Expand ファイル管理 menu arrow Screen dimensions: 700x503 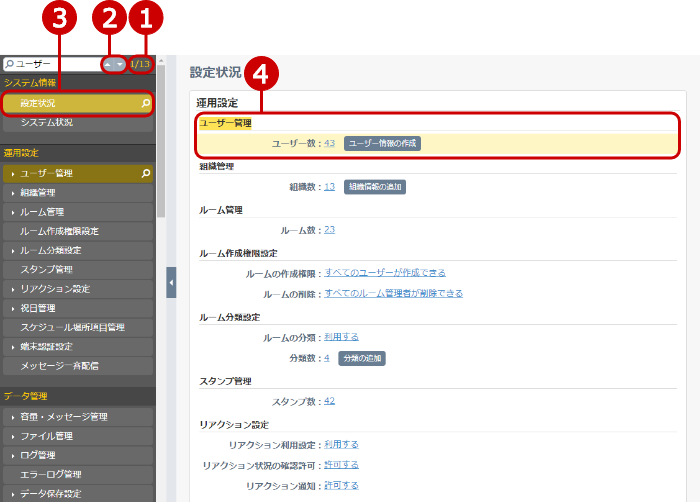(13, 436)
